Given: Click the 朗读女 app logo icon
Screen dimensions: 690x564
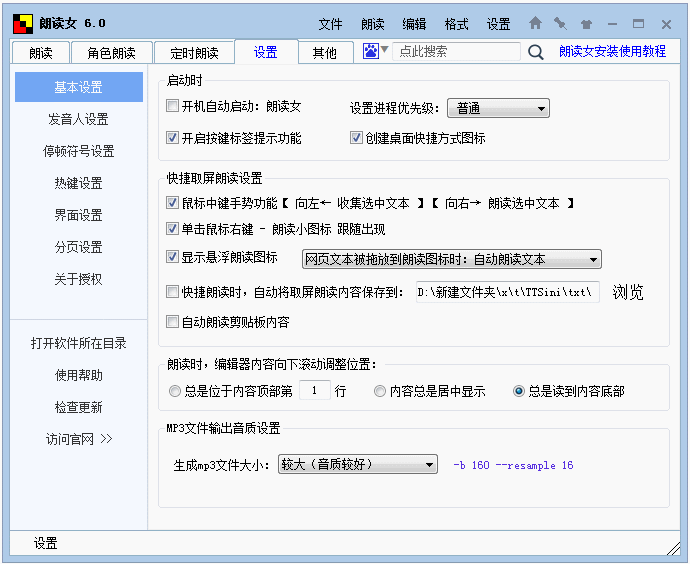Looking at the screenshot, I should [23, 24].
